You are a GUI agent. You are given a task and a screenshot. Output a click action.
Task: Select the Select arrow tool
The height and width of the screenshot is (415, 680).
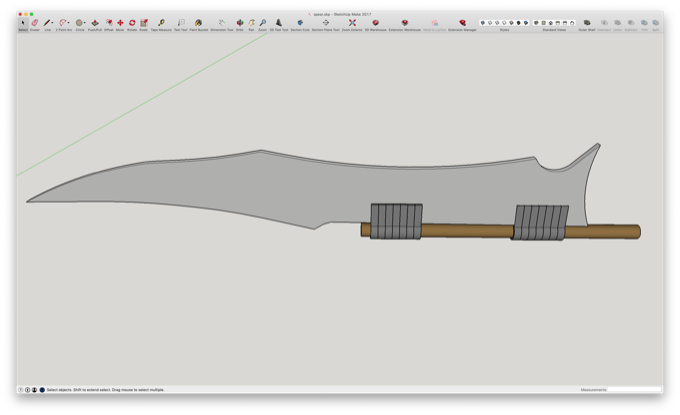[x=23, y=23]
